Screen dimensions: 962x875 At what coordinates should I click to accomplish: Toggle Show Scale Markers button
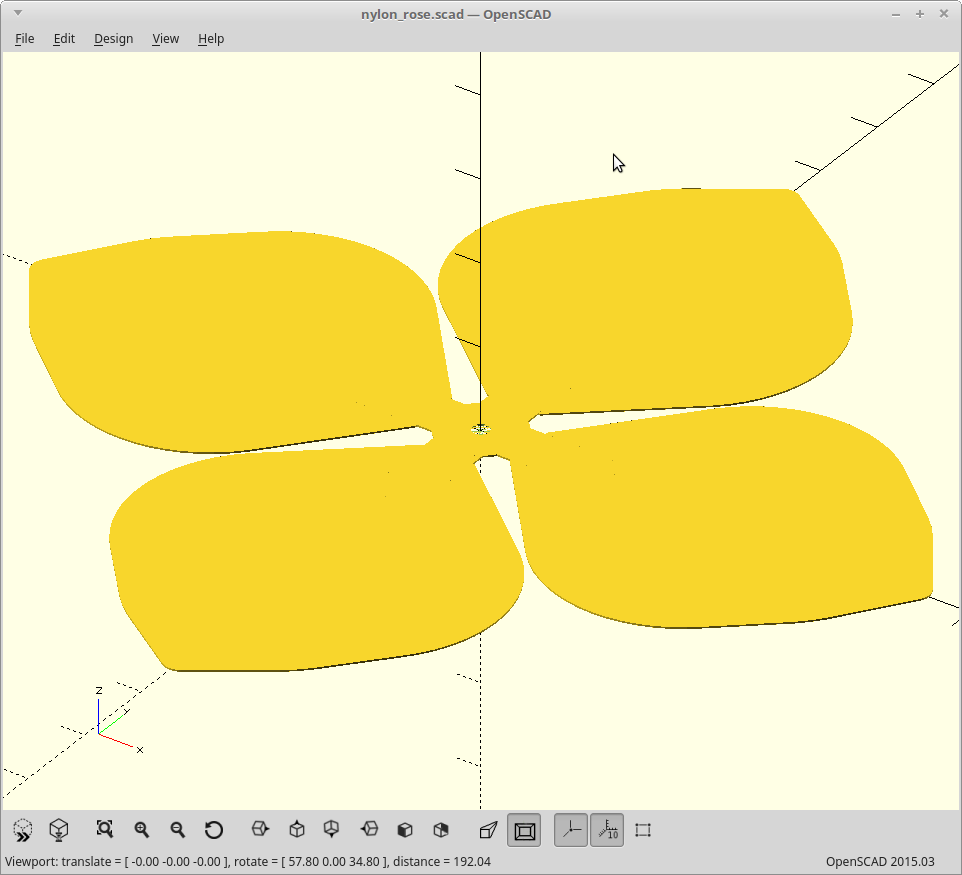[x=607, y=830]
